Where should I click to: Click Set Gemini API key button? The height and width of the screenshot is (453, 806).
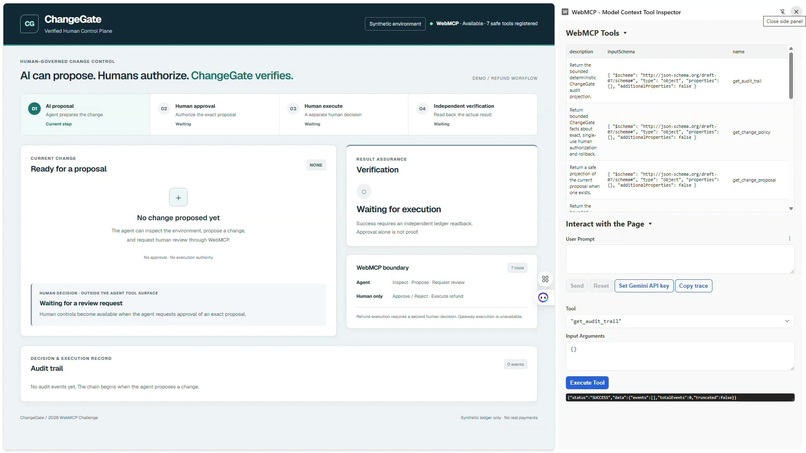click(x=644, y=286)
